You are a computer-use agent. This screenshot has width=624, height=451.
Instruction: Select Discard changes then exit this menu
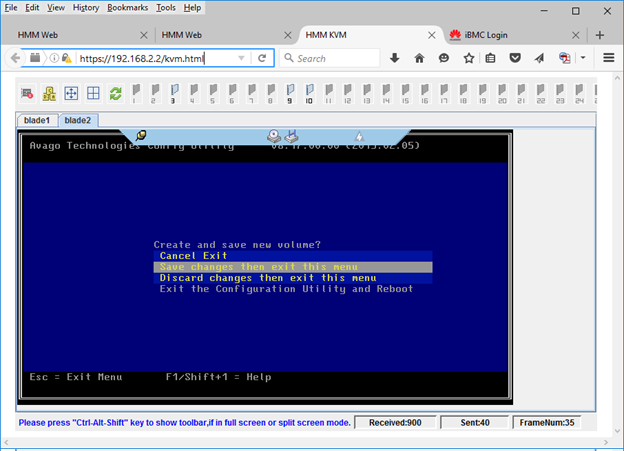pyautogui.click(x=293, y=278)
